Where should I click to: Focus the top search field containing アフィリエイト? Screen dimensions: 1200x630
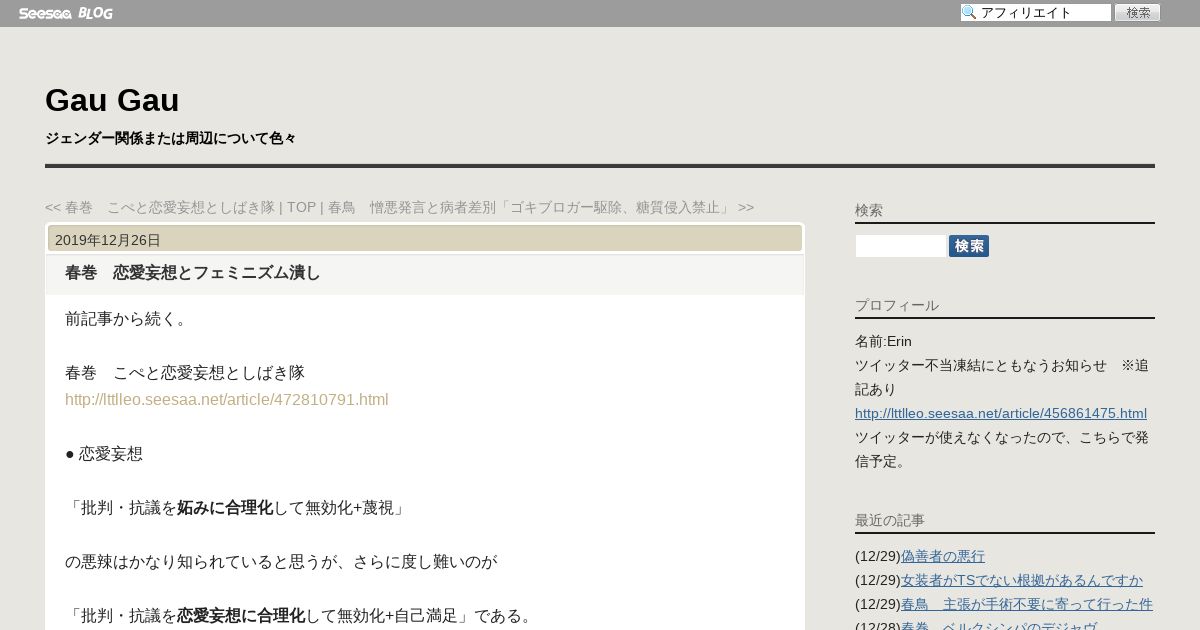1036,13
